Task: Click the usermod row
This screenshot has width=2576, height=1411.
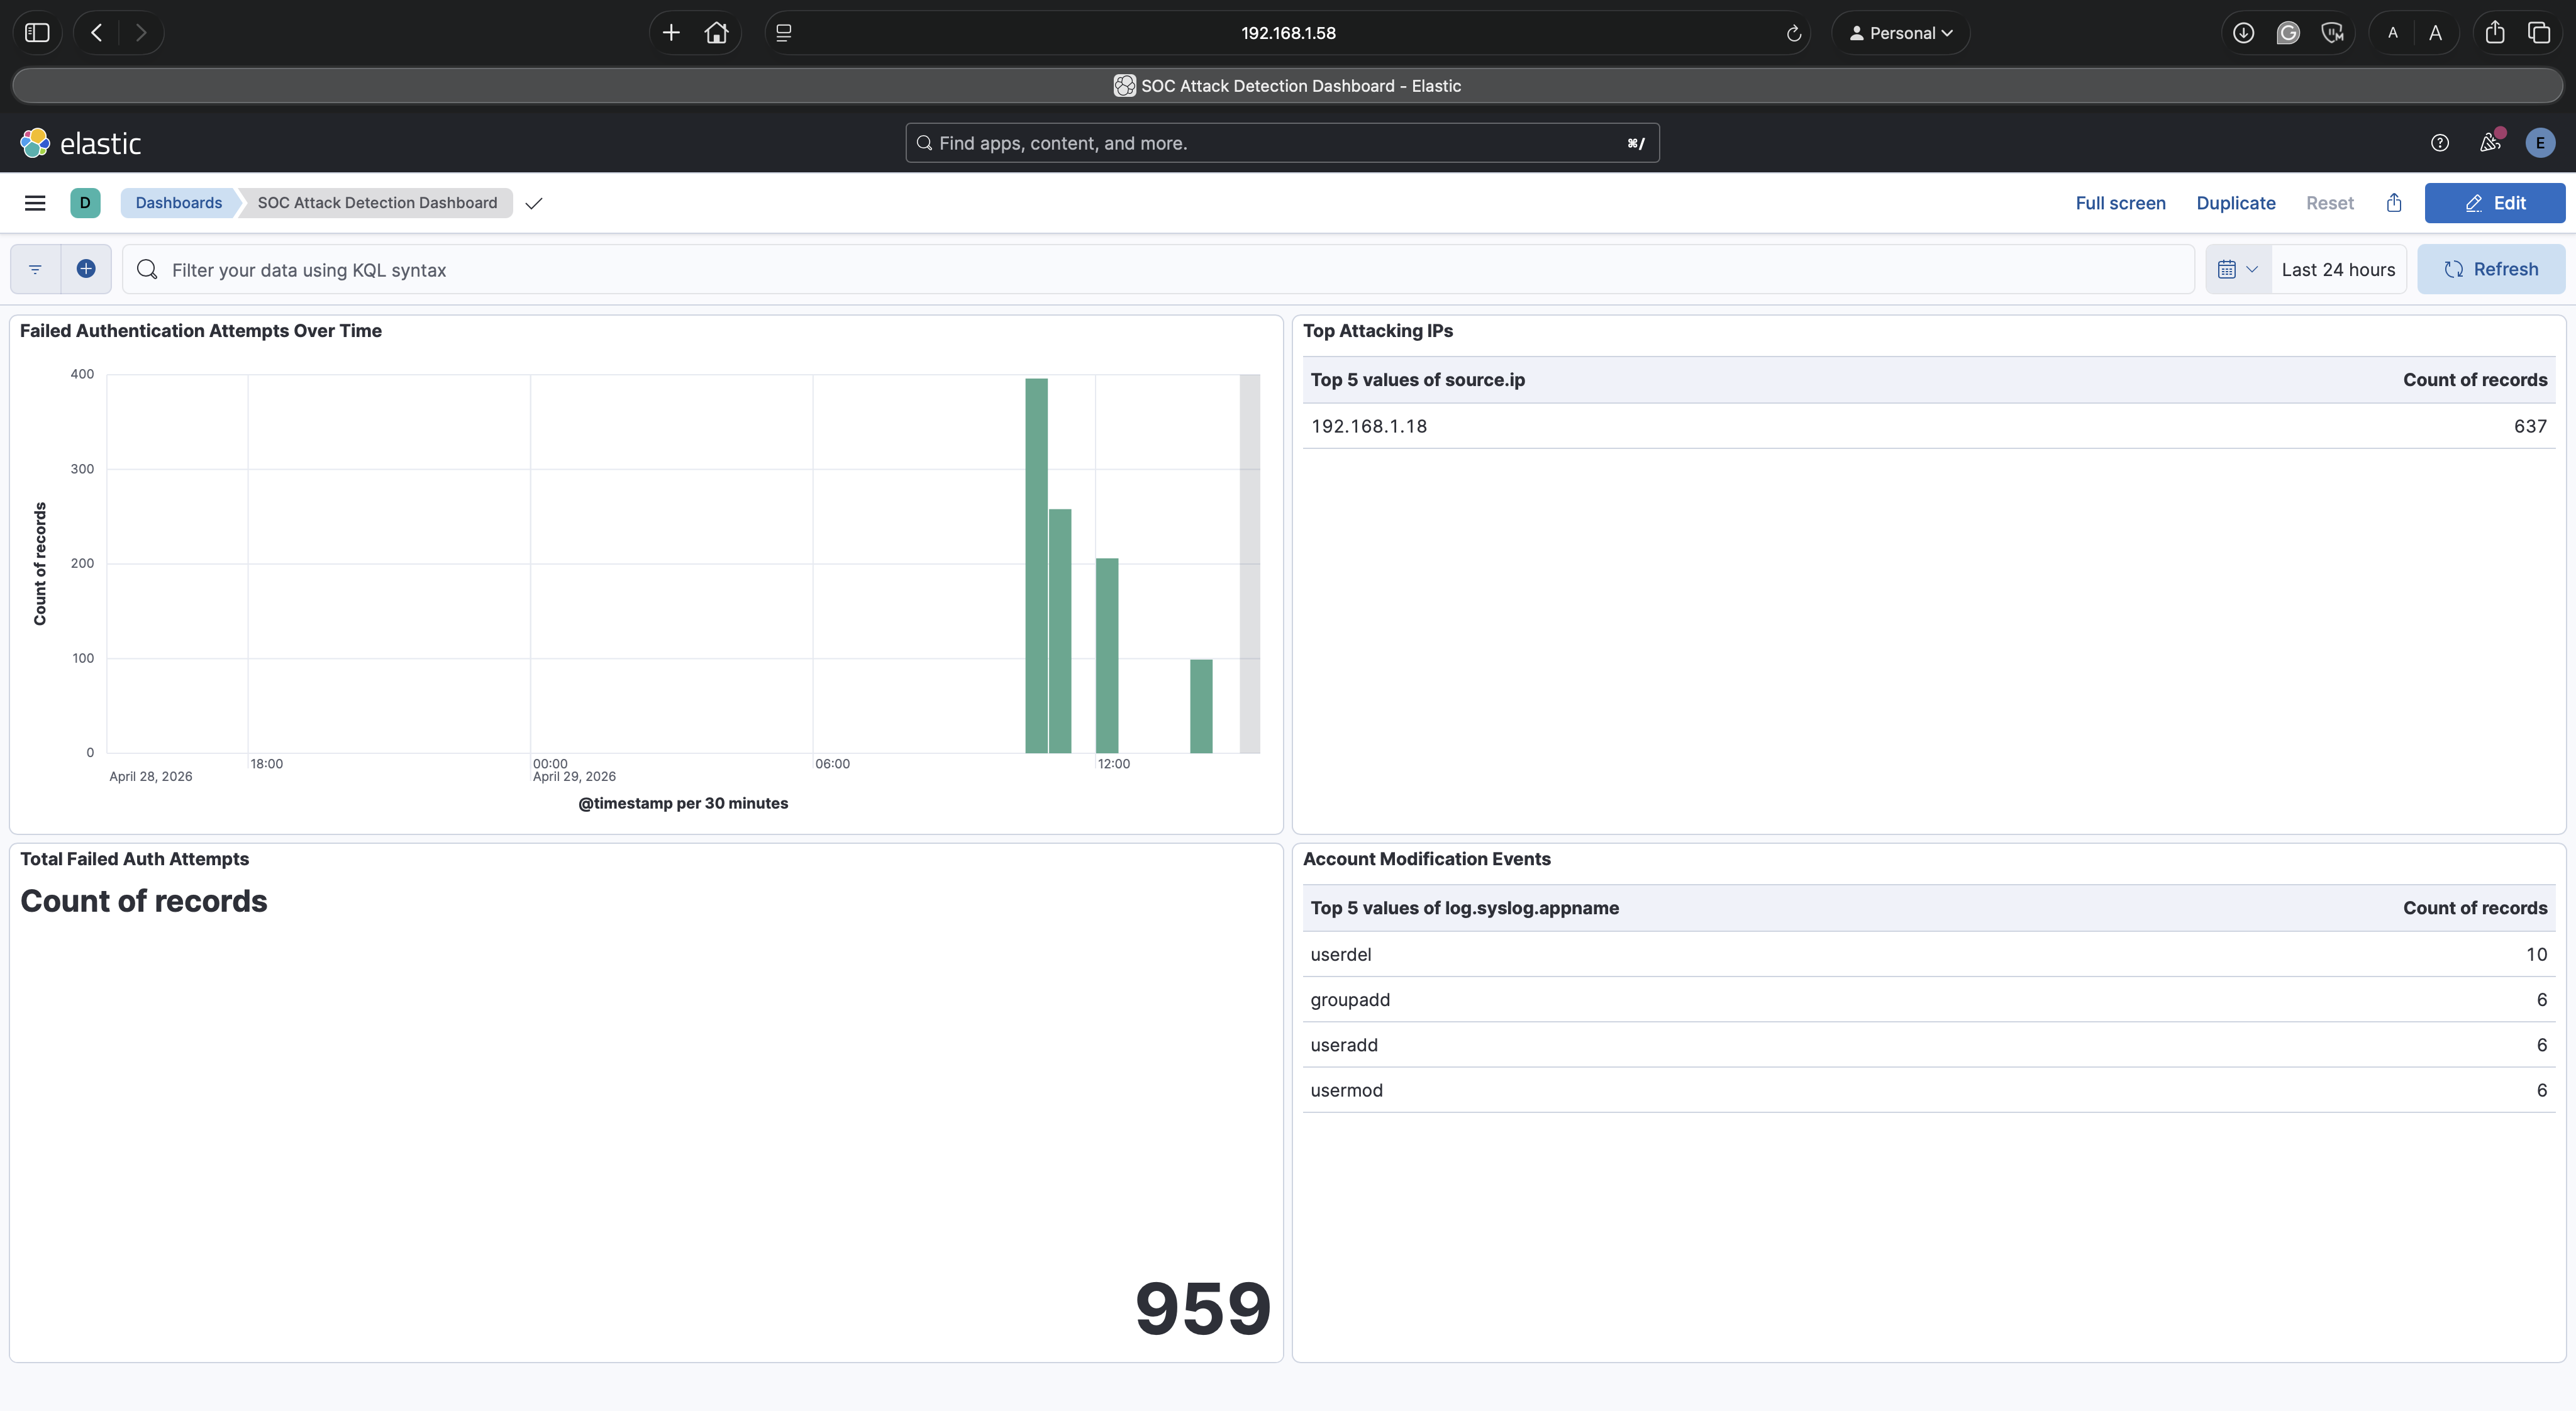Action: 1928,1090
